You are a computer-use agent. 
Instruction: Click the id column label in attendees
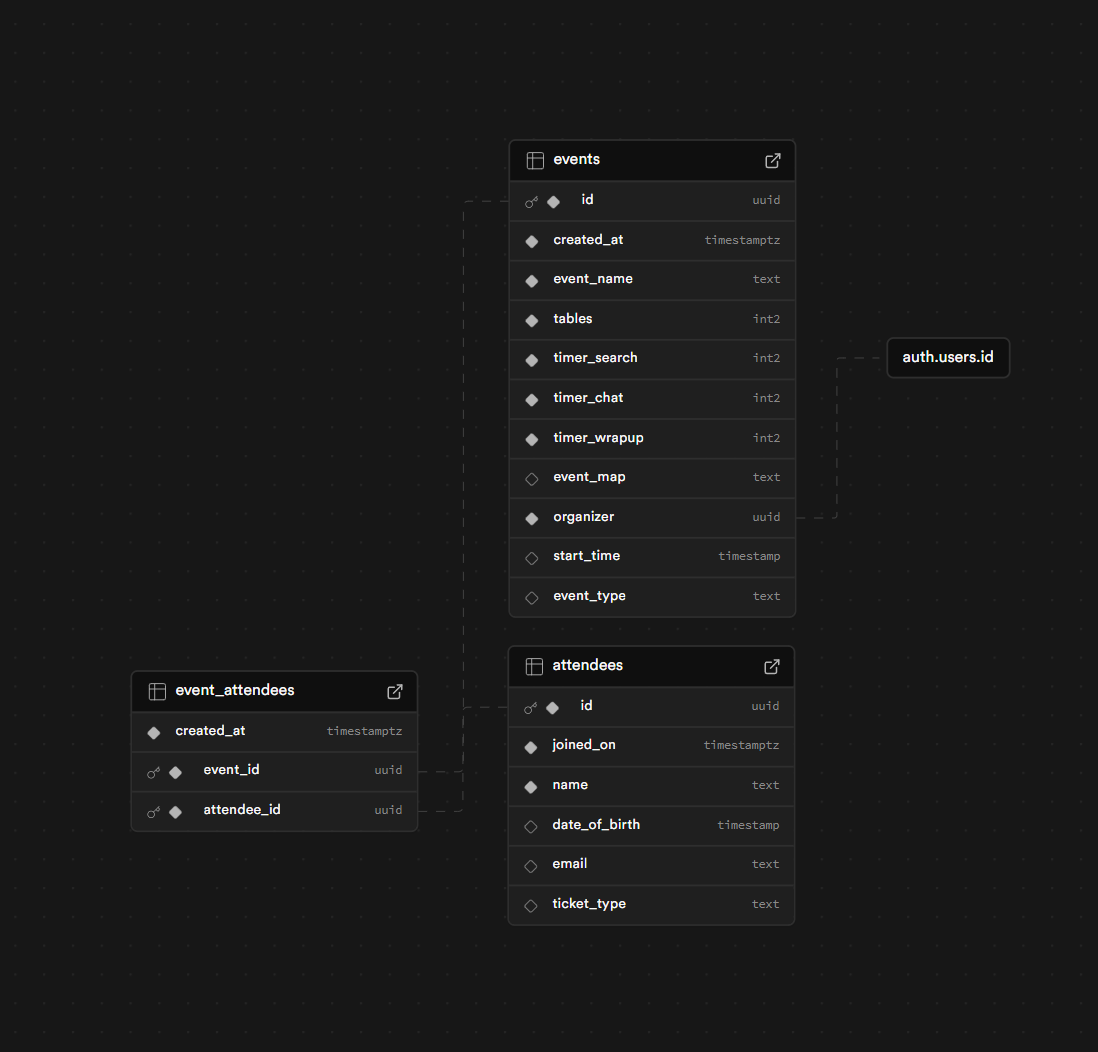click(586, 705)
